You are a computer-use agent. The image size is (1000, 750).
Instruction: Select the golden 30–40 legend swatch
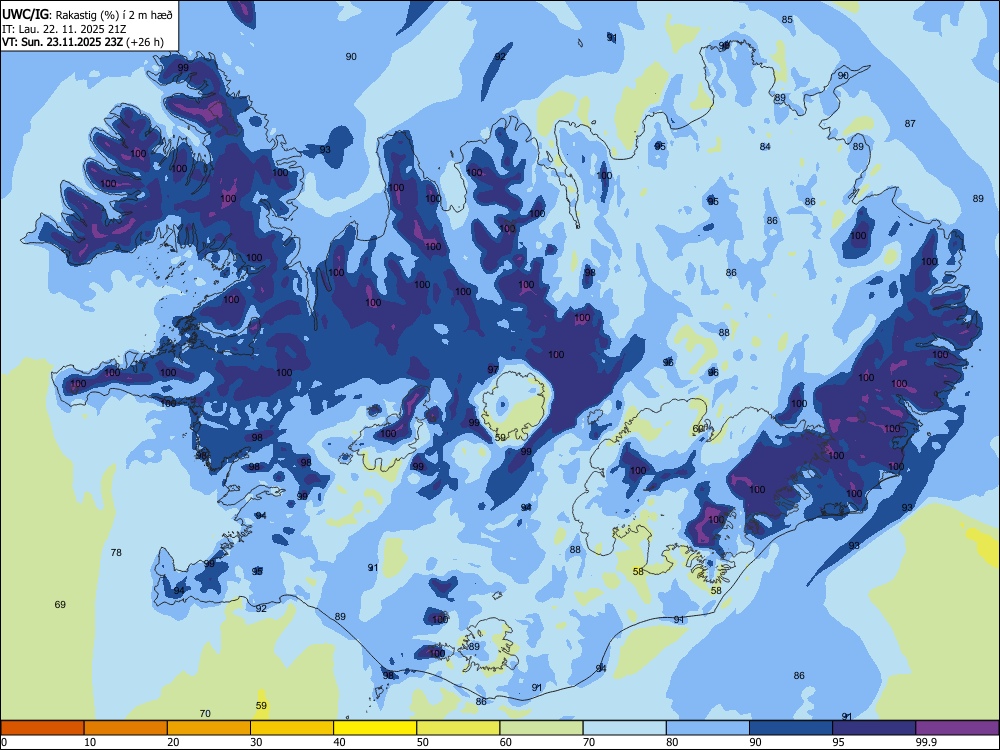(292, 728)
